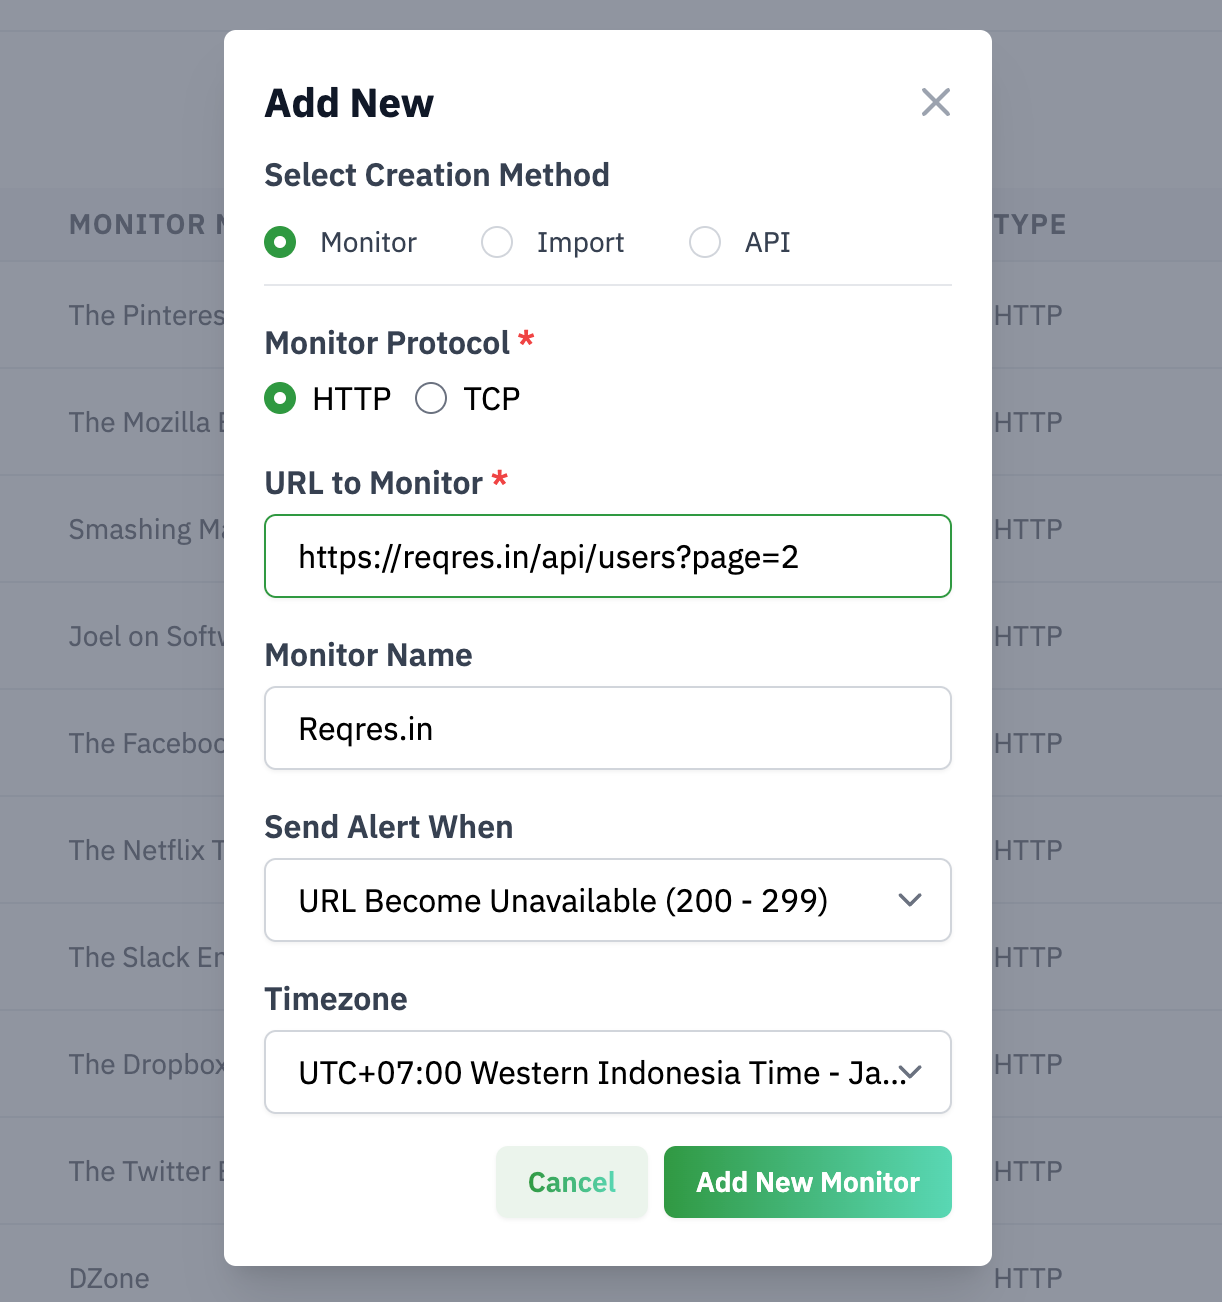The width and height of the screenshot is (1222, 1302).
Task: Click the Monitor Name field showing Reqres.in
Action: click(607, 728)
